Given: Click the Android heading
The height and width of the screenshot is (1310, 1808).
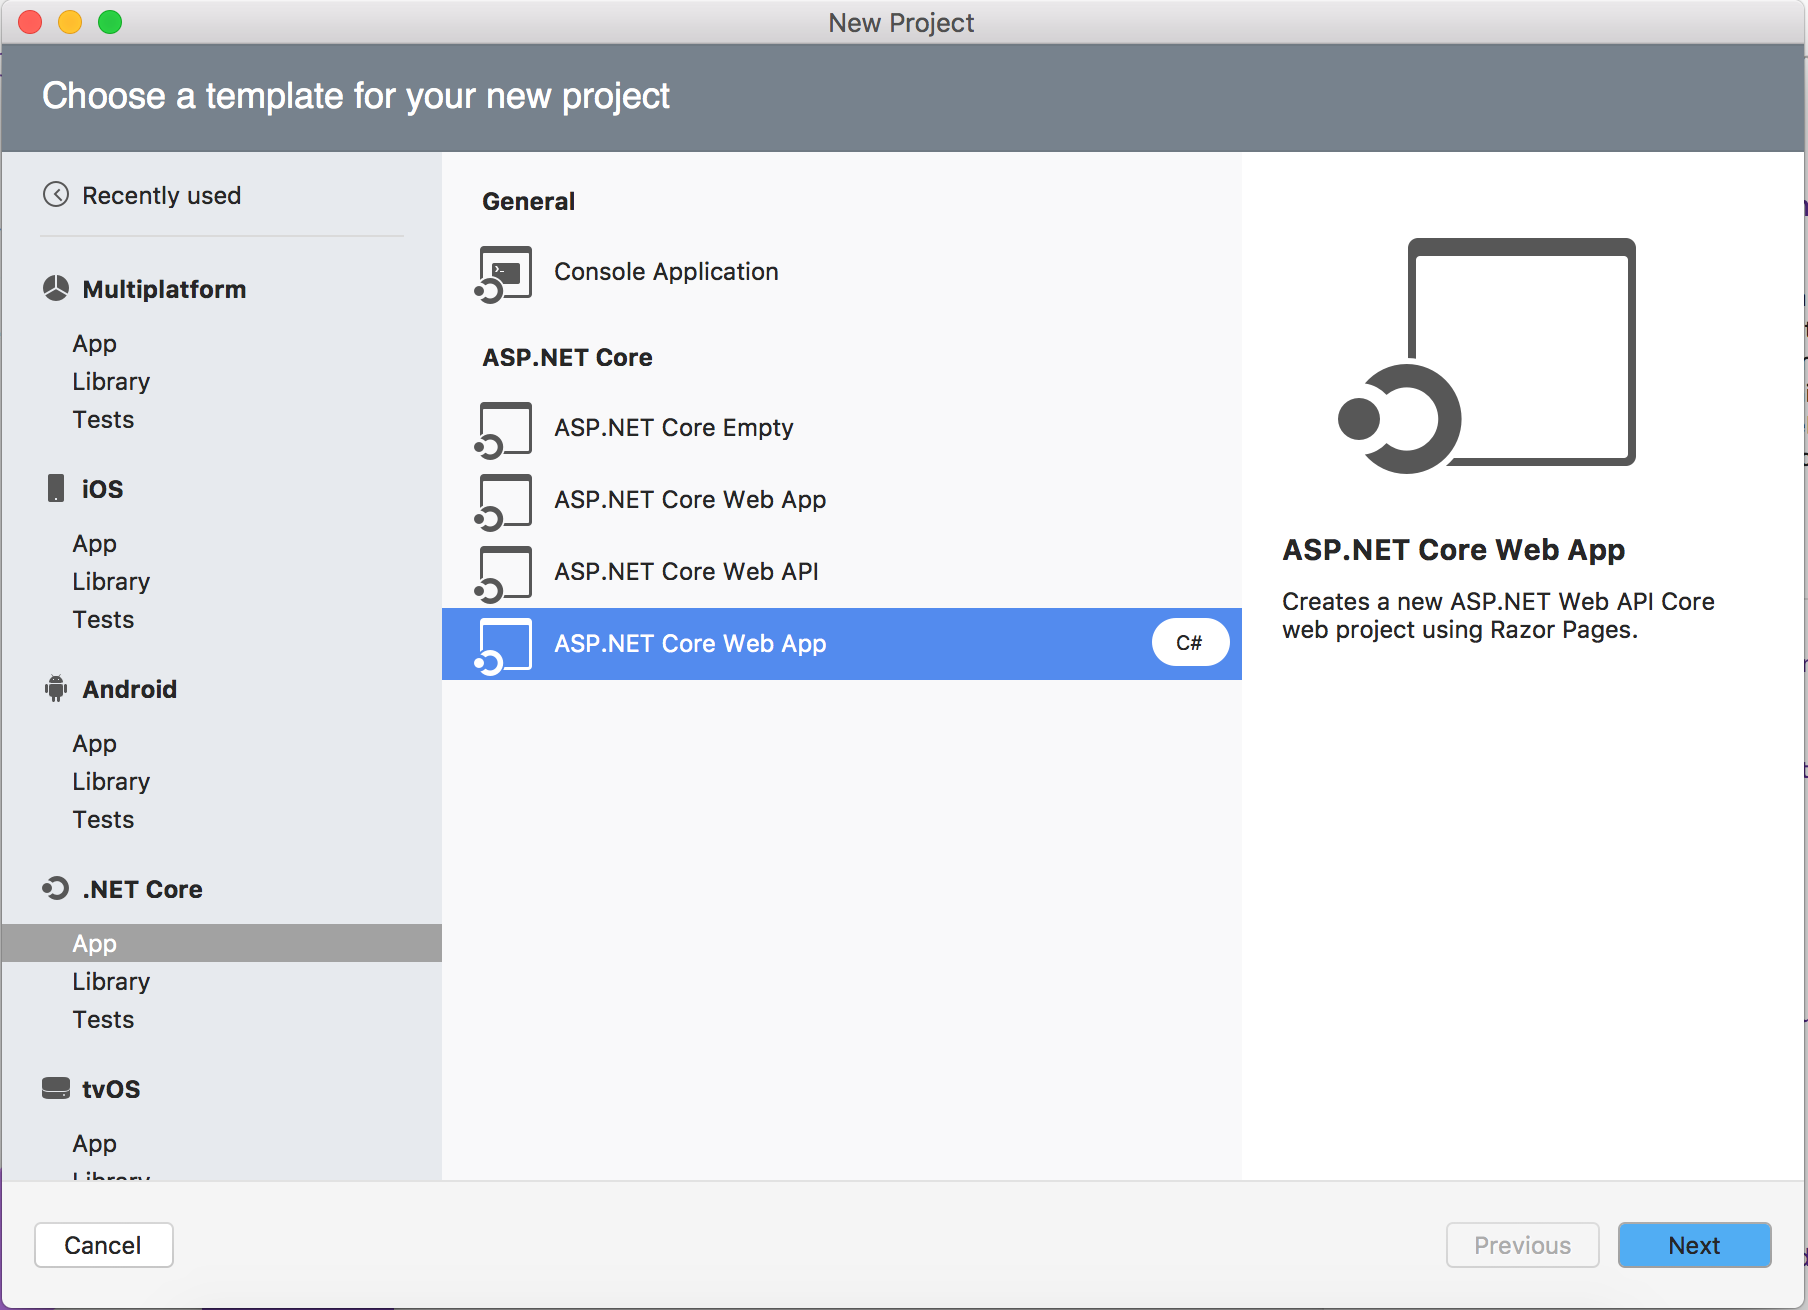Looking at the screenshot, I should click(x=130, y=689).
